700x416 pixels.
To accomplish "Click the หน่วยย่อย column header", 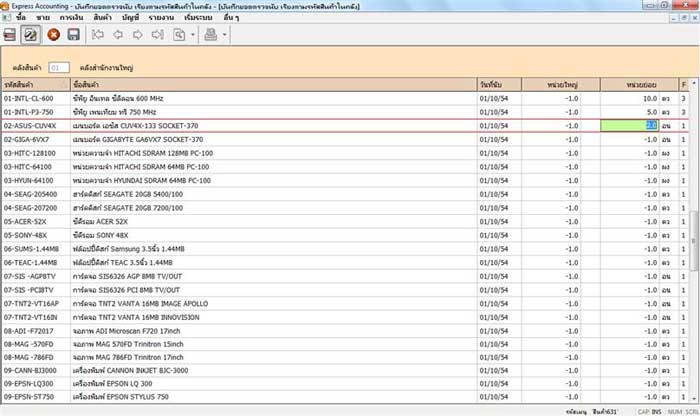I will [640, 84].
